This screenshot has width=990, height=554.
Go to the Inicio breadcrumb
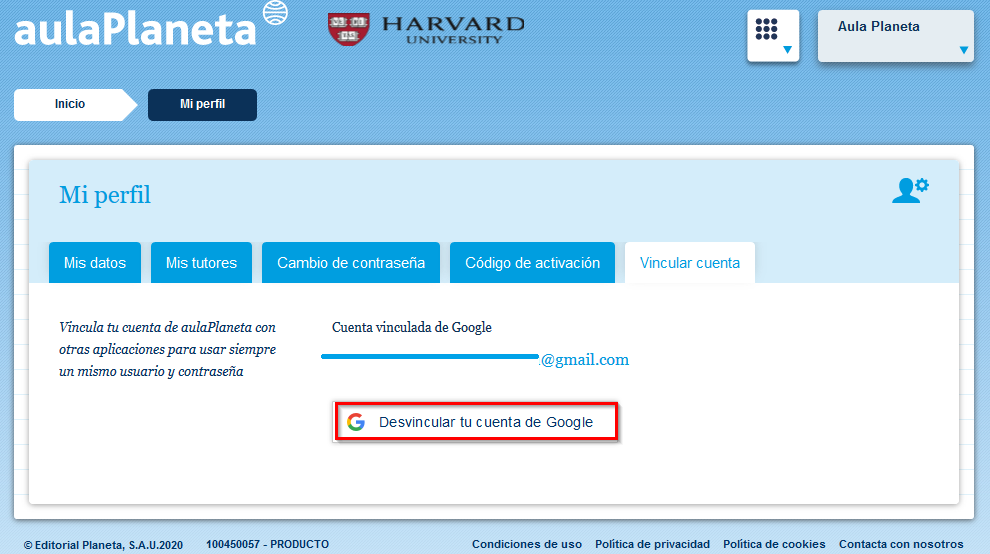pyautogui.click(x=70, y=104)
